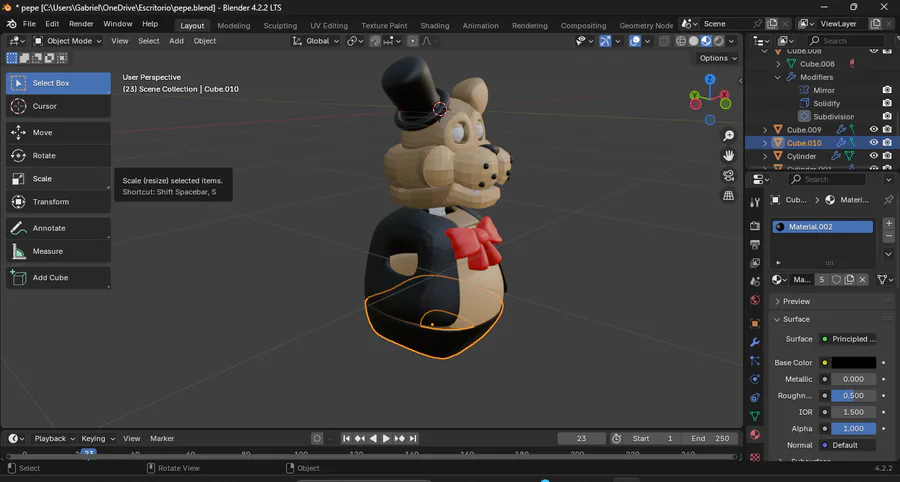900x482 pixels.
Task: Open the Render menu
Action: point(81,24)
